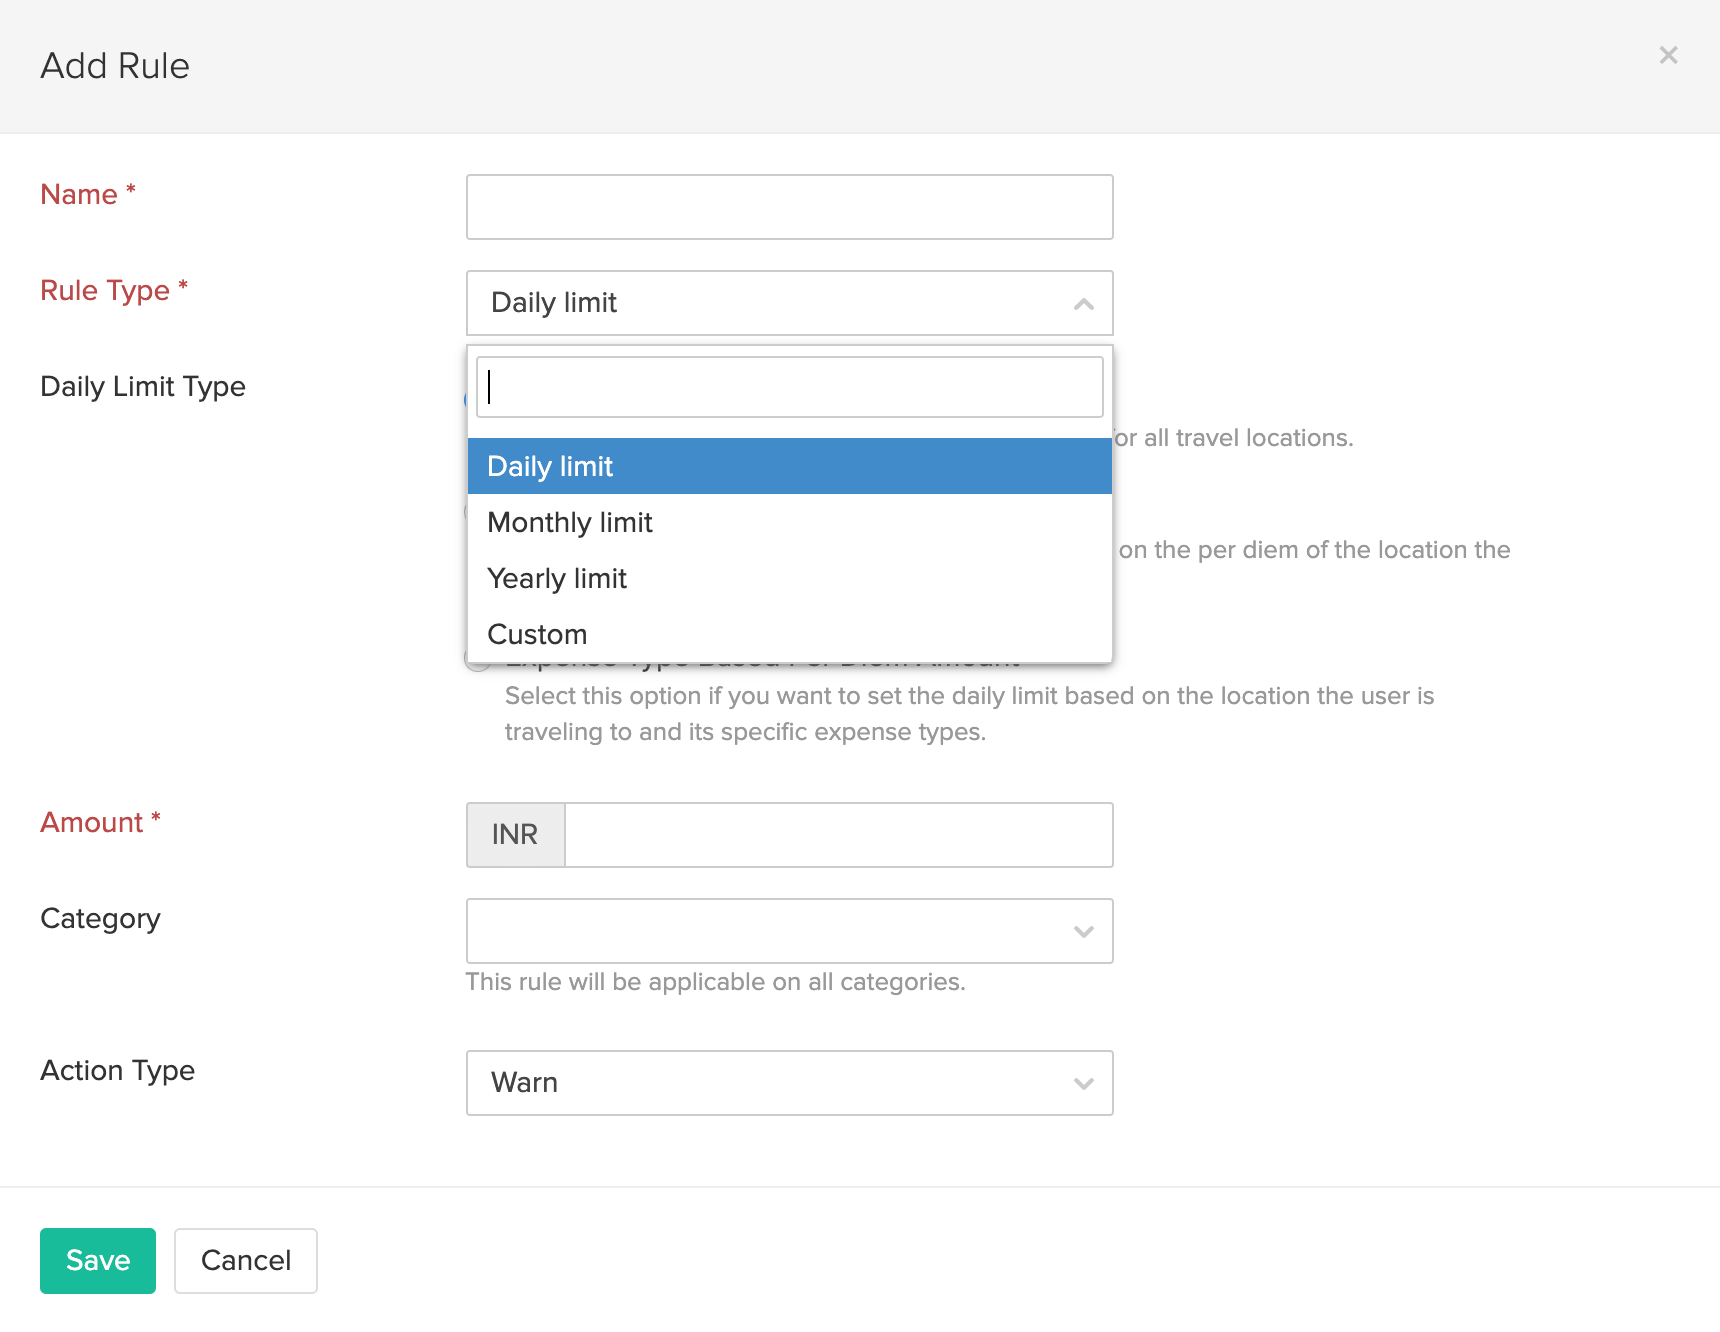
Task: Focus the Amount input field
Action: pyautogui.click(x=838, y=835)
